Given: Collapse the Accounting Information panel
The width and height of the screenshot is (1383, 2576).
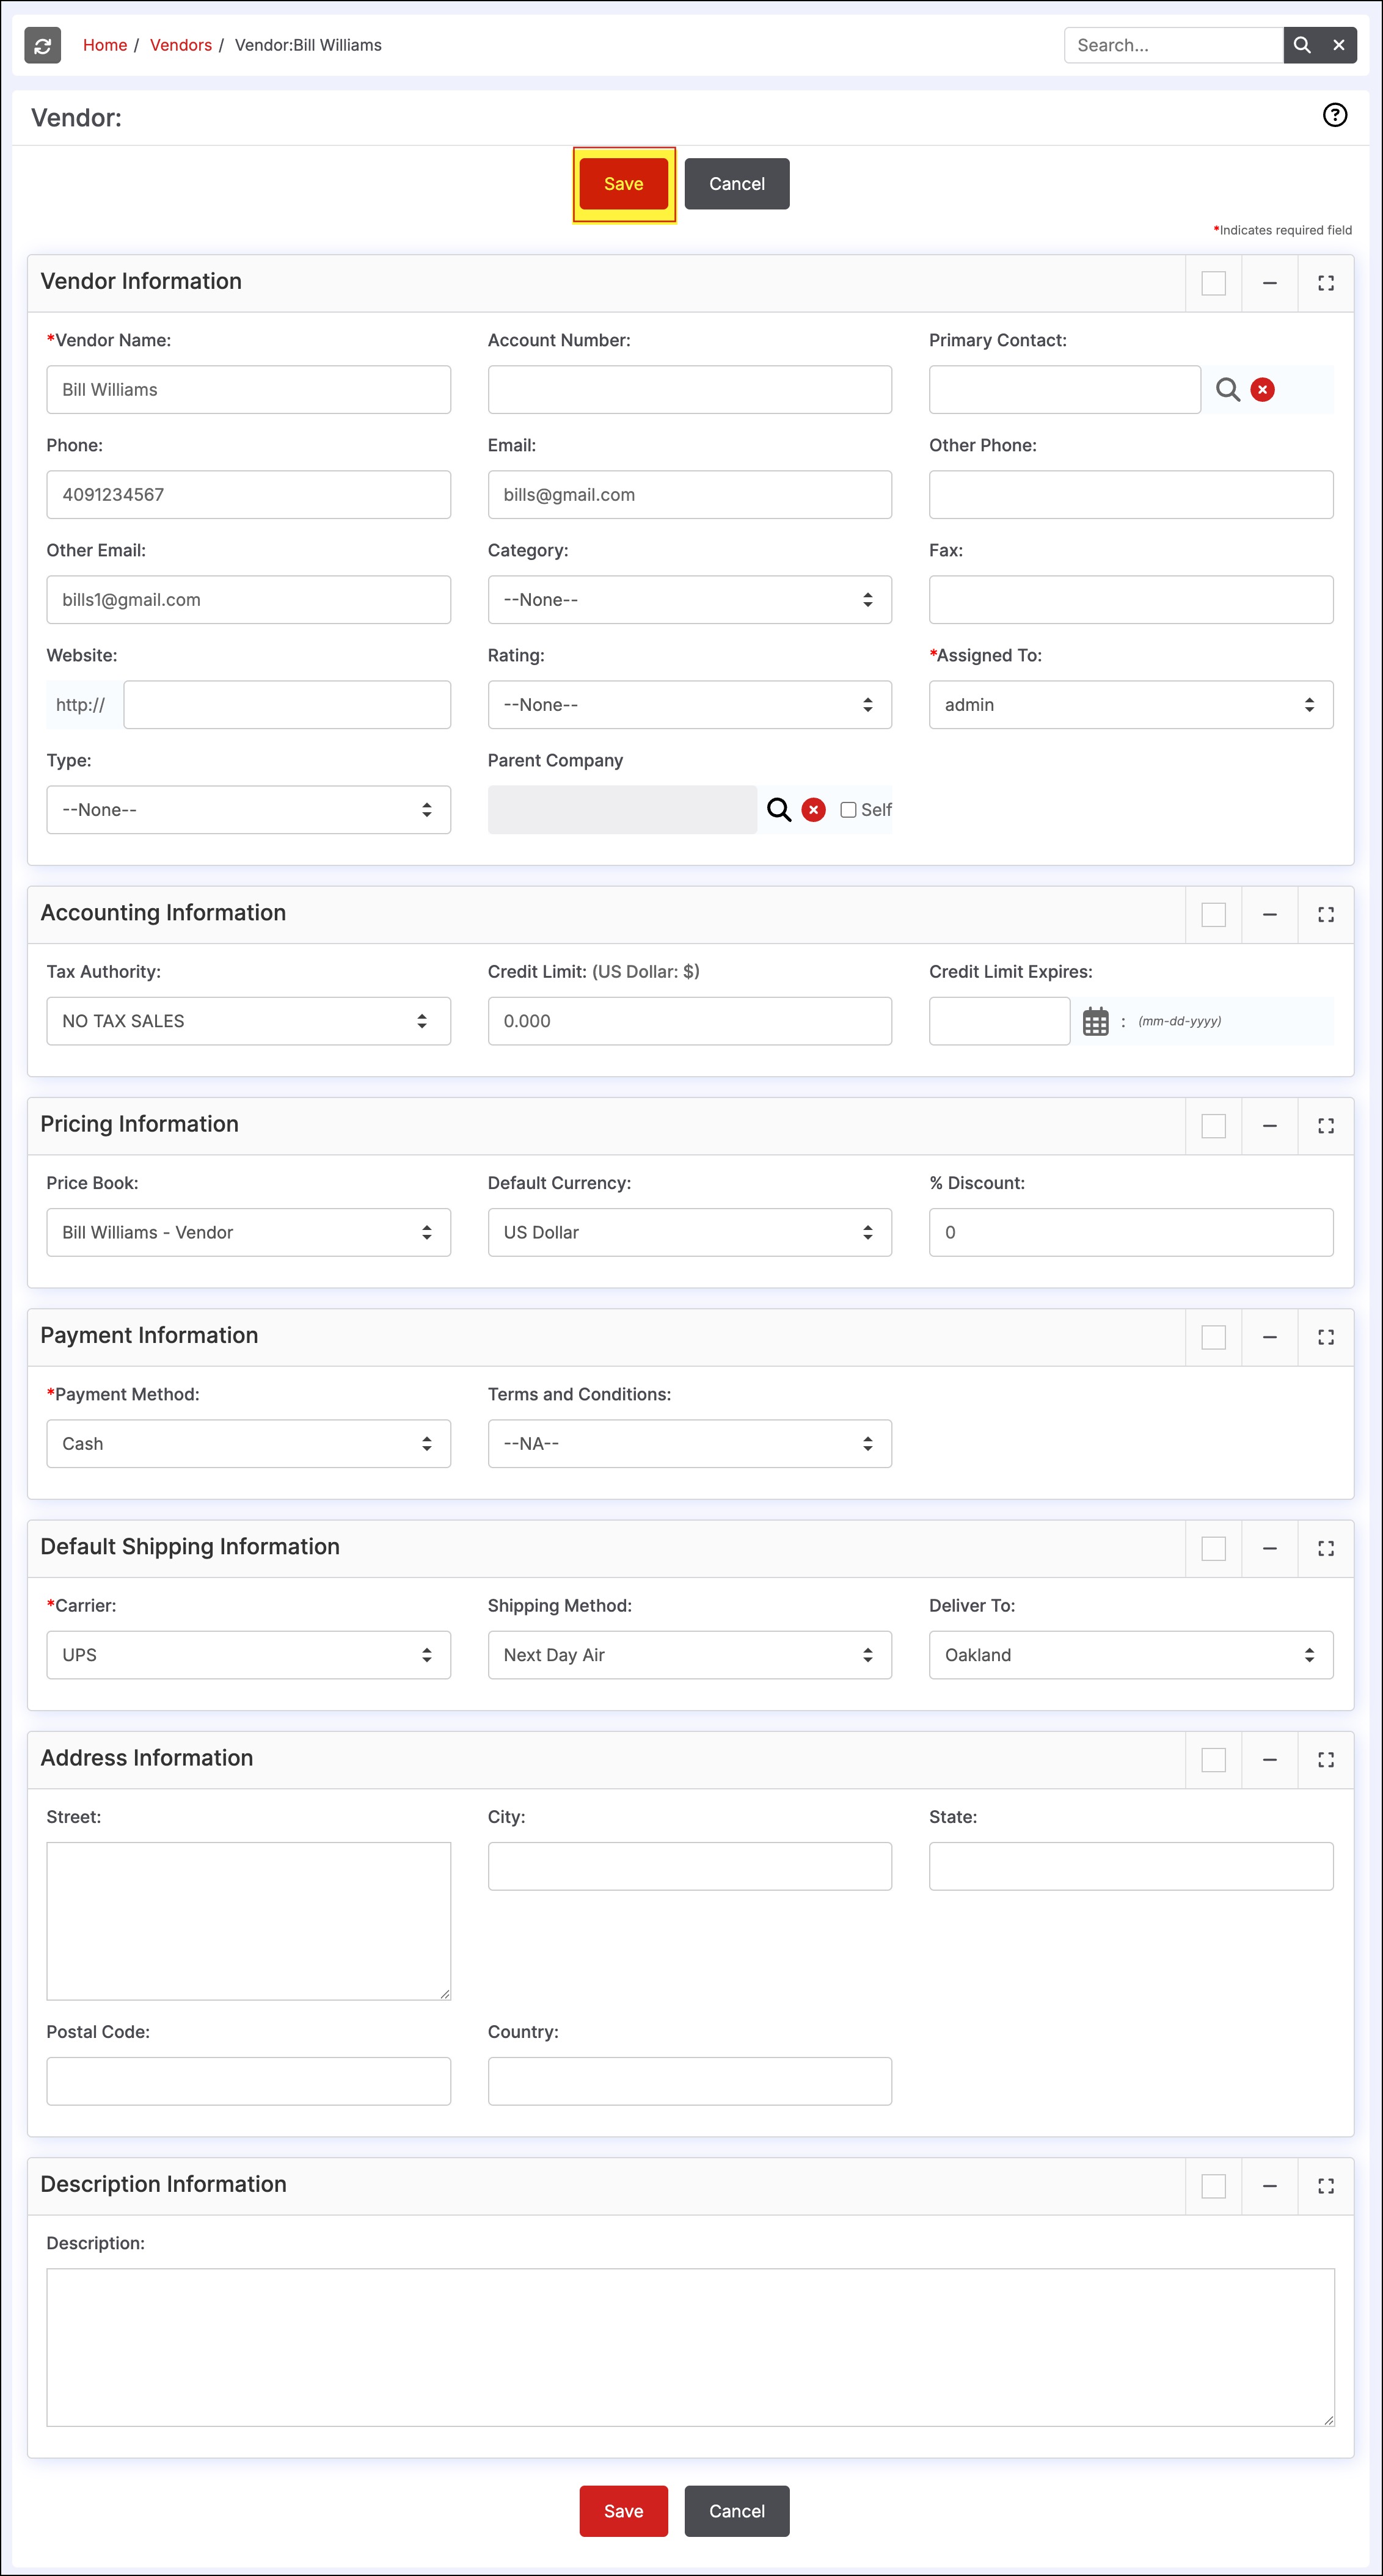Looking at the screenshot, I should (x=1269, y=914).
